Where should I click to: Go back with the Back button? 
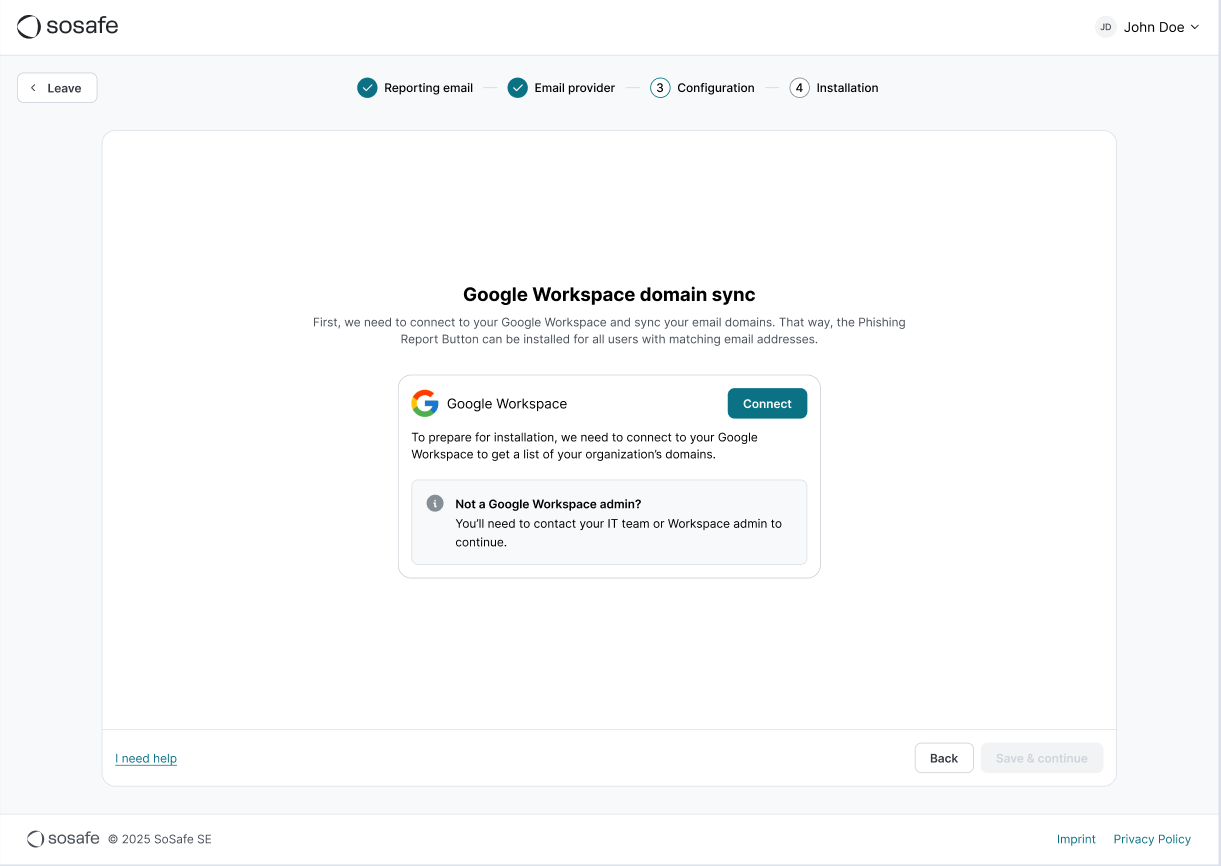click(x=944, y=758)
